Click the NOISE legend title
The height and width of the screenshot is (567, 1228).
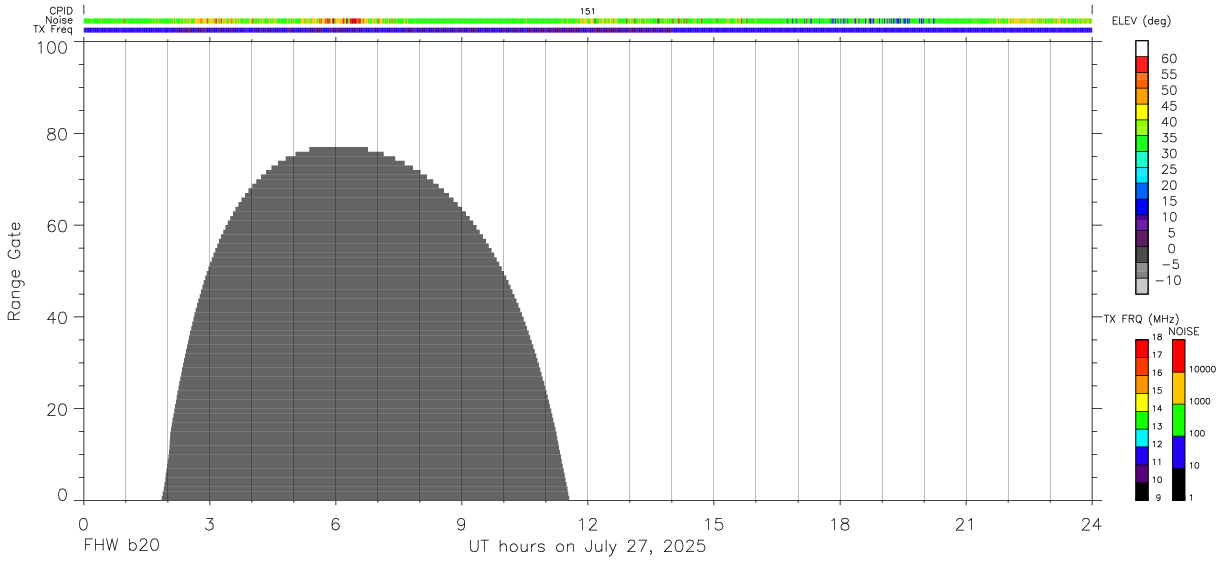[x=1183, y=331]
